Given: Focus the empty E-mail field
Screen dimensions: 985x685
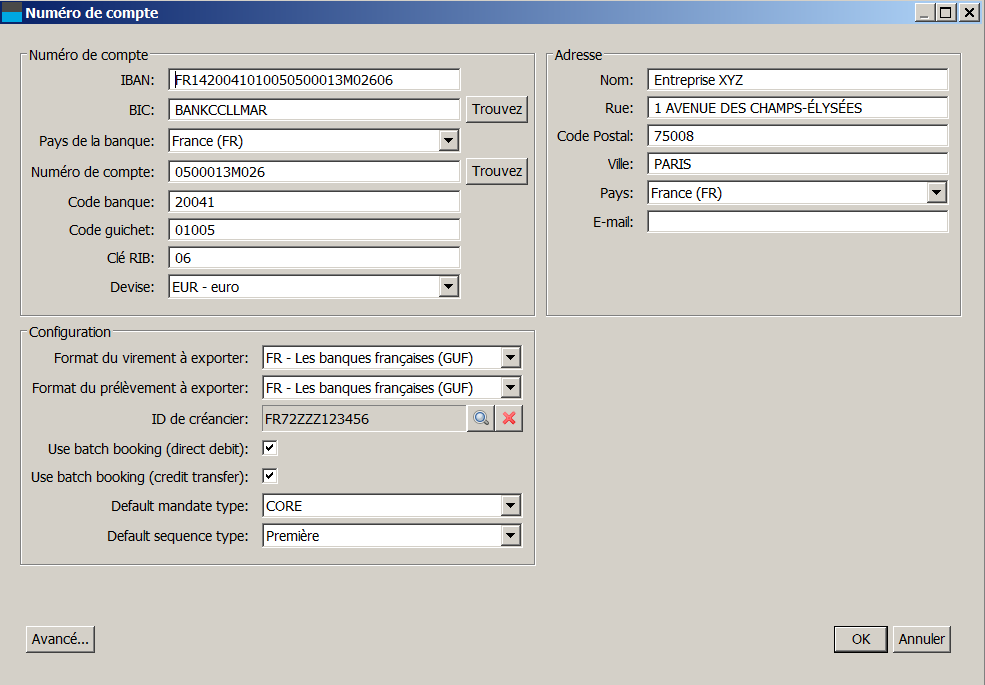Looking at the screenshot, I should click(797, 222).
